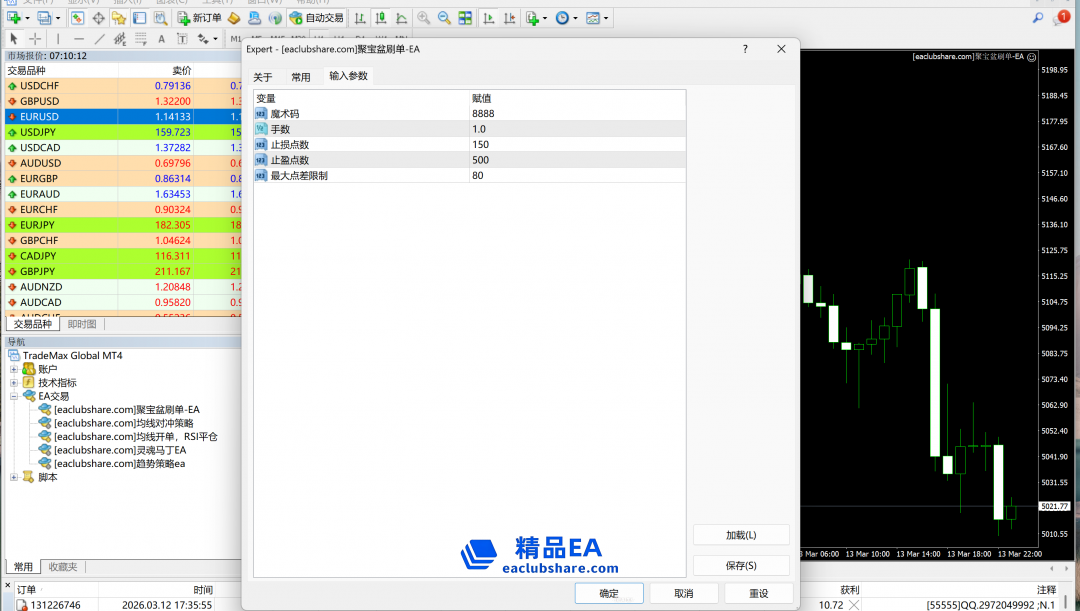
Task: Toggle chart auto scroll in toolbar
Action: pos(487,18)
